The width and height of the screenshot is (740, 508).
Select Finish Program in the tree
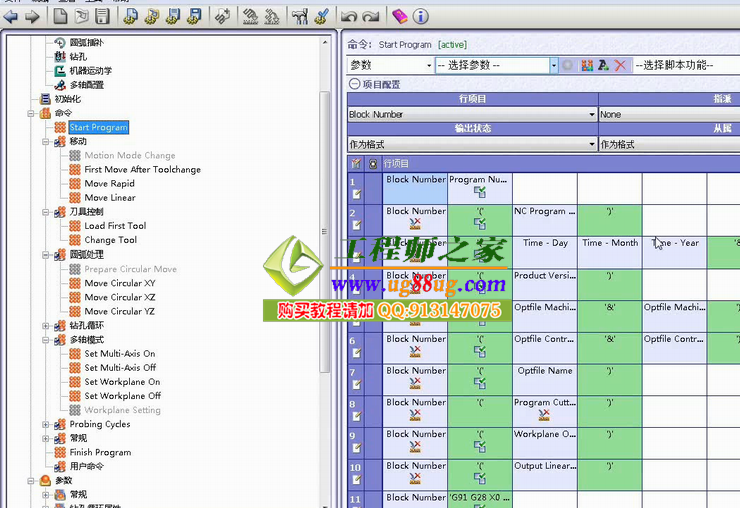pos(100,452)
